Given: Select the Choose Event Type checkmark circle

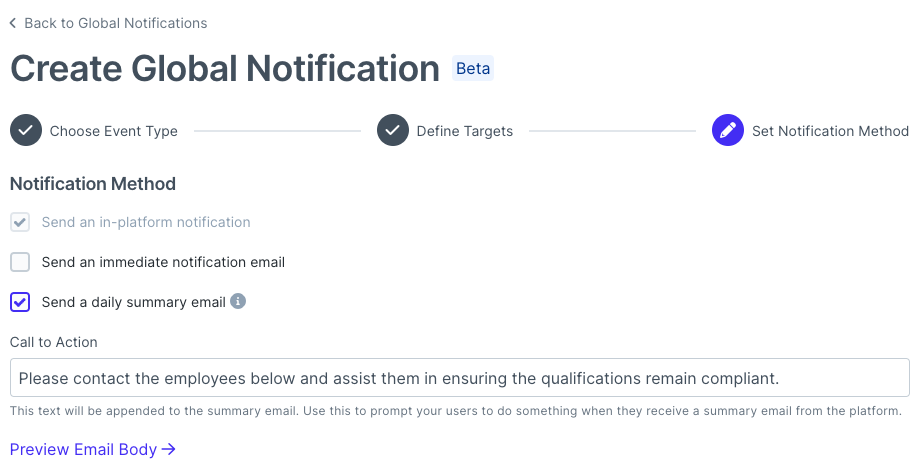Looking at the screenshot, I should coord(26,130).
